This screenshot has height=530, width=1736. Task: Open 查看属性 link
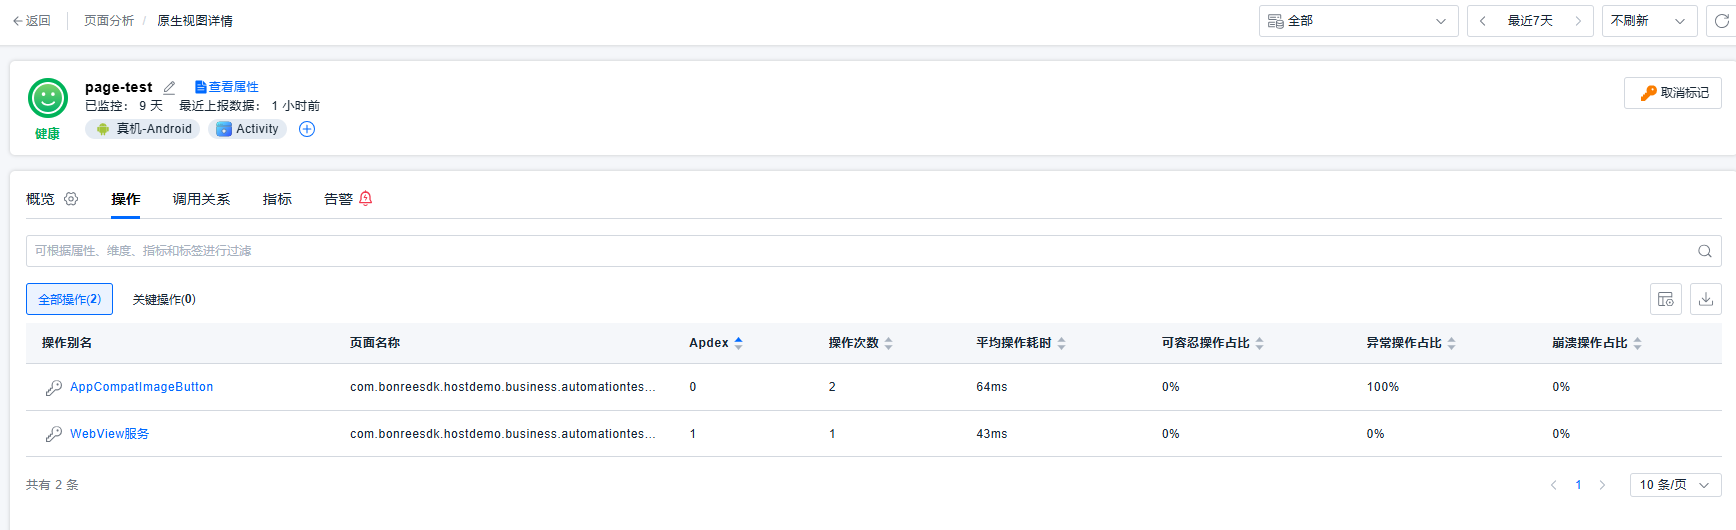[227, 87]
